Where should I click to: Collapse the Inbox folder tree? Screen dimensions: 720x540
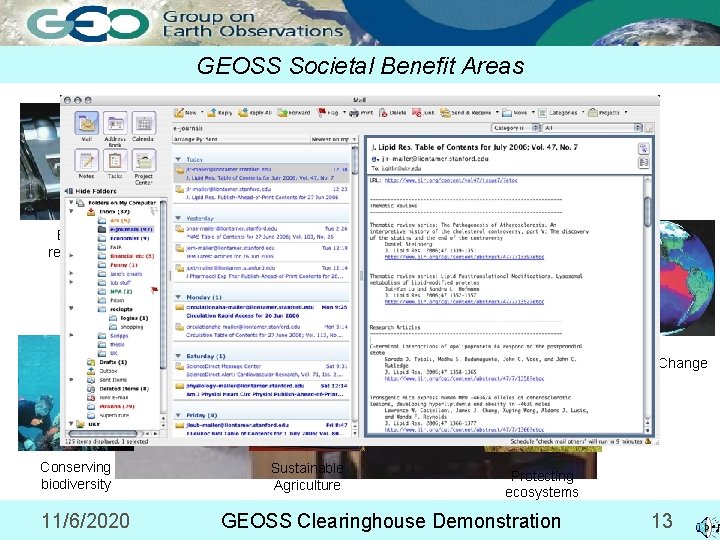pos(71,212)
